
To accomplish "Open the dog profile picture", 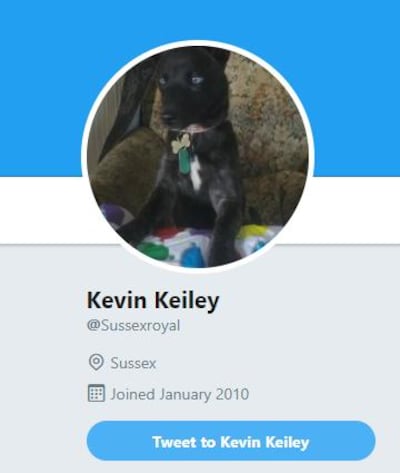I will (x=197, y=156).
